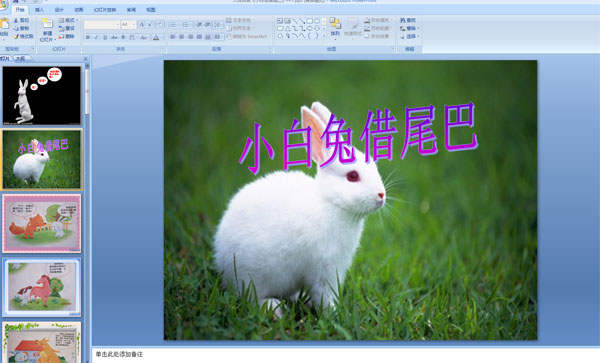This screenshot has width=600, height=363.
Task: Select the Format Painter brush icon
Action: [16, 37]
